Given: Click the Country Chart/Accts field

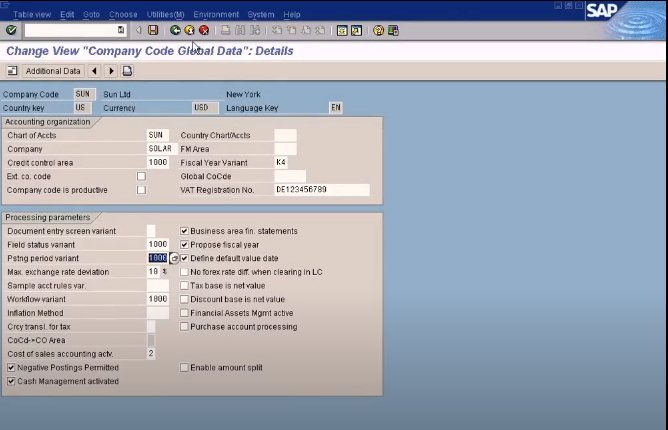Looking at the screenshot, I should click(285, 135).
